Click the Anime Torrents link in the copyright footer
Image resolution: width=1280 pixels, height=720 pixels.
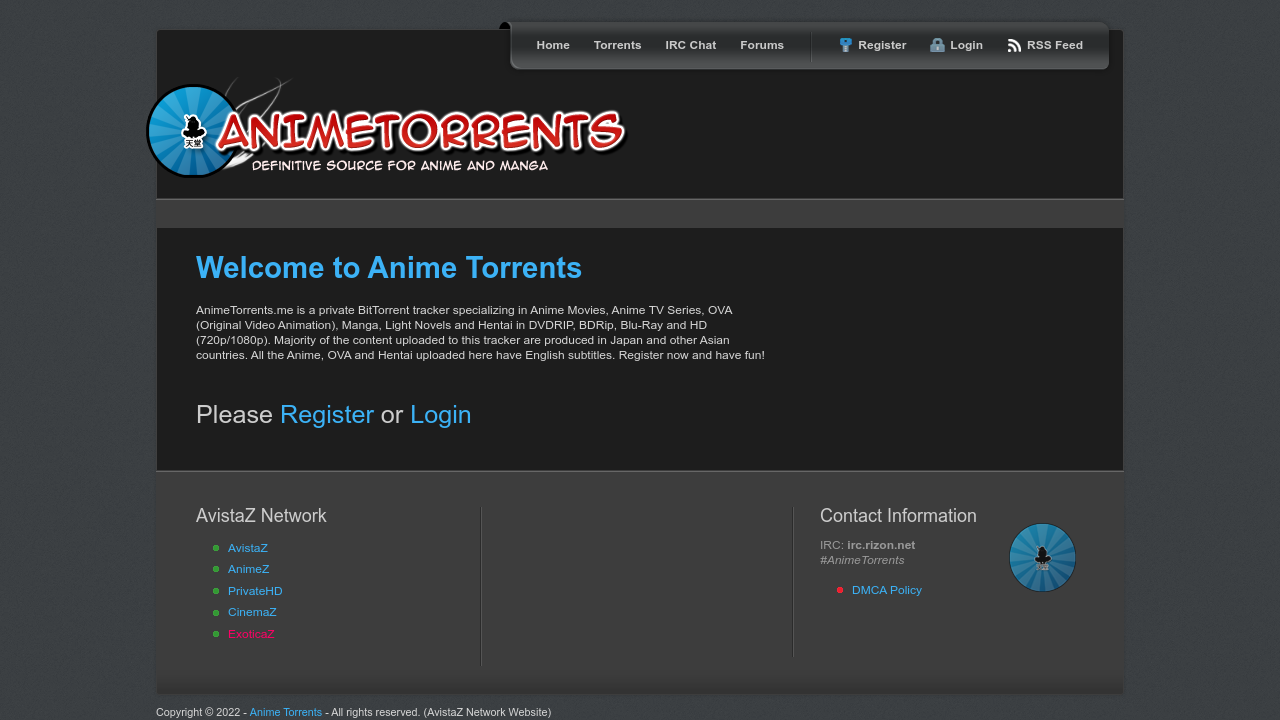pos(286,712)
